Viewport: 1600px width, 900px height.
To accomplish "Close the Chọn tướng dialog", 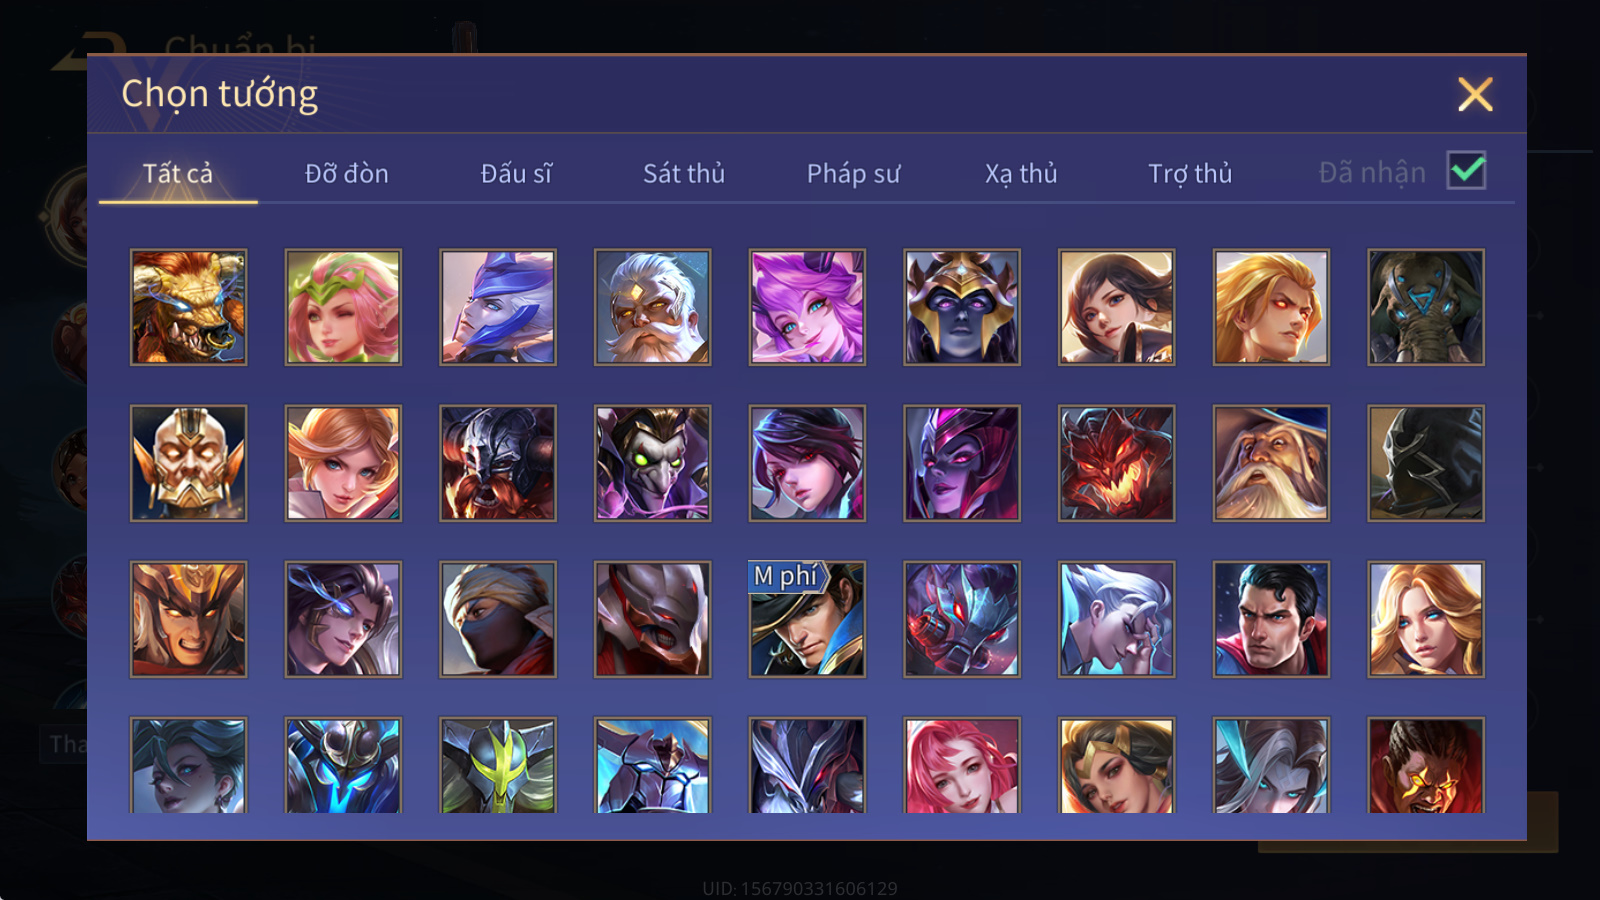I will (1475, 94).
